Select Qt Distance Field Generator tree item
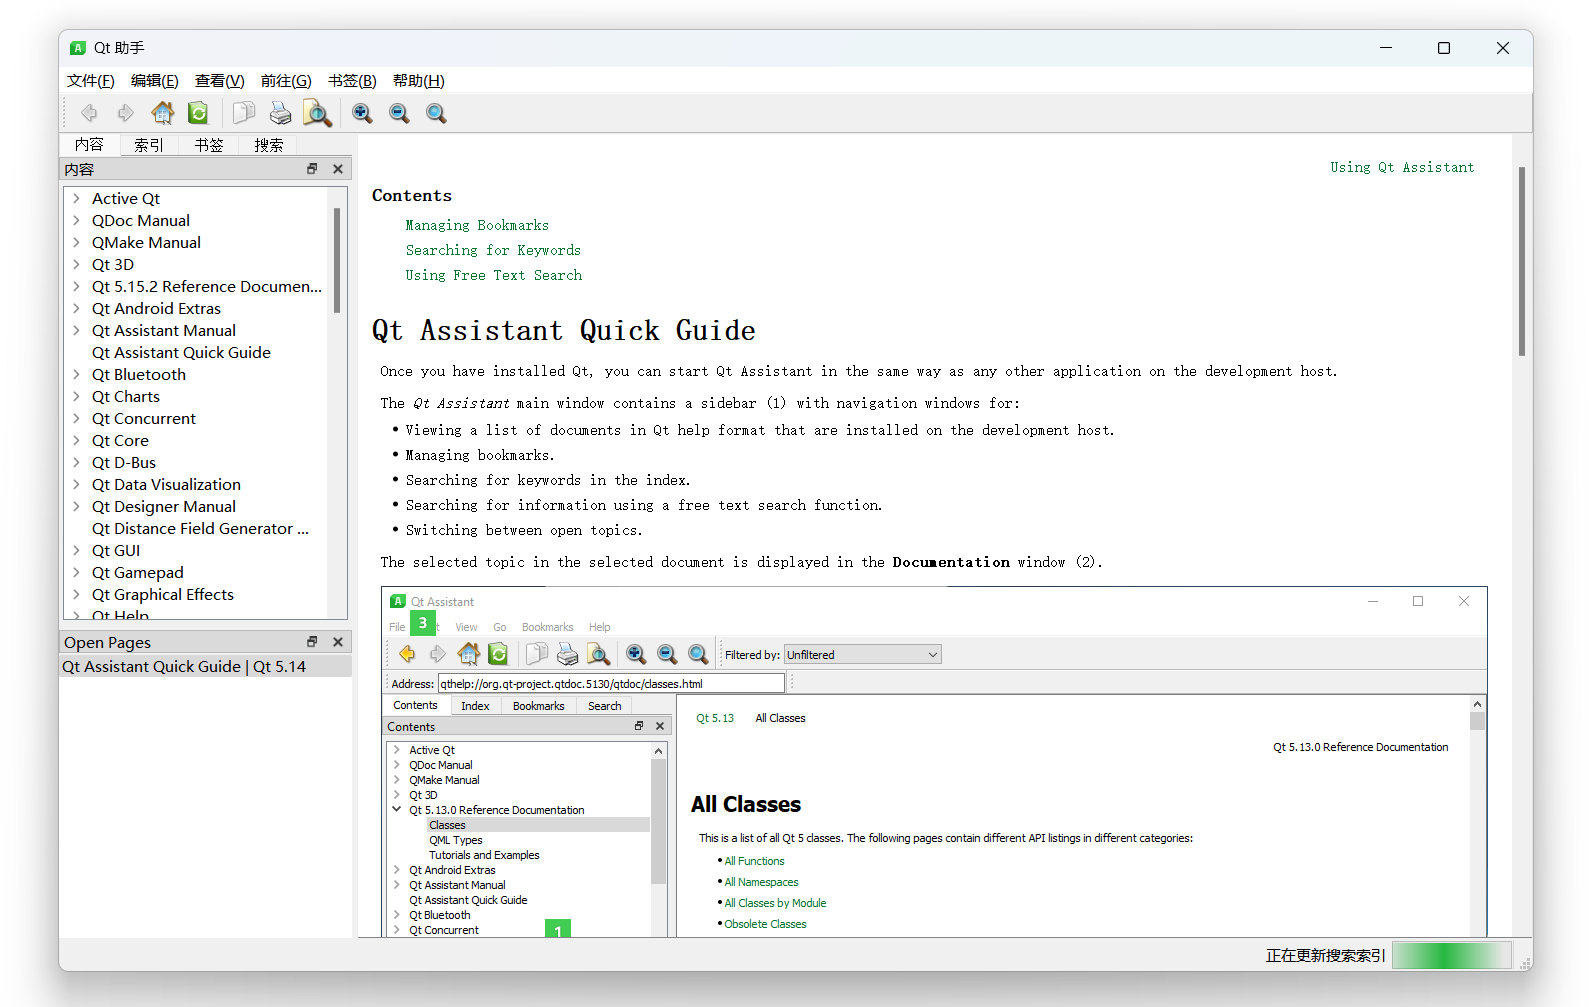This screenshot has width=1589, height=1007. pos(200,528)
